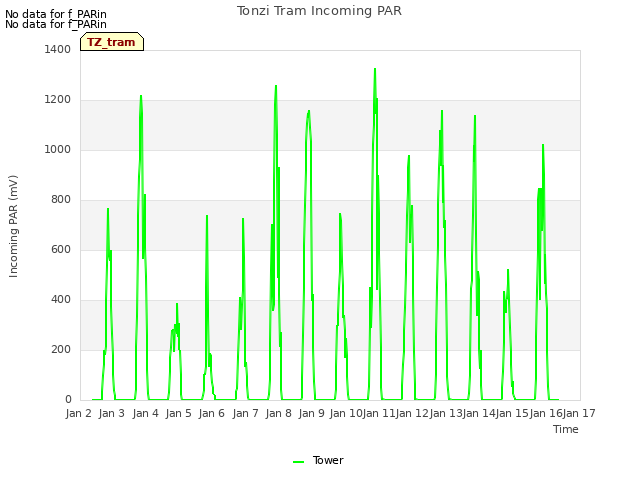640x480 pixels.
Task: Click the Jan 16 peak near 1000 mV
Action: (543, 145)
